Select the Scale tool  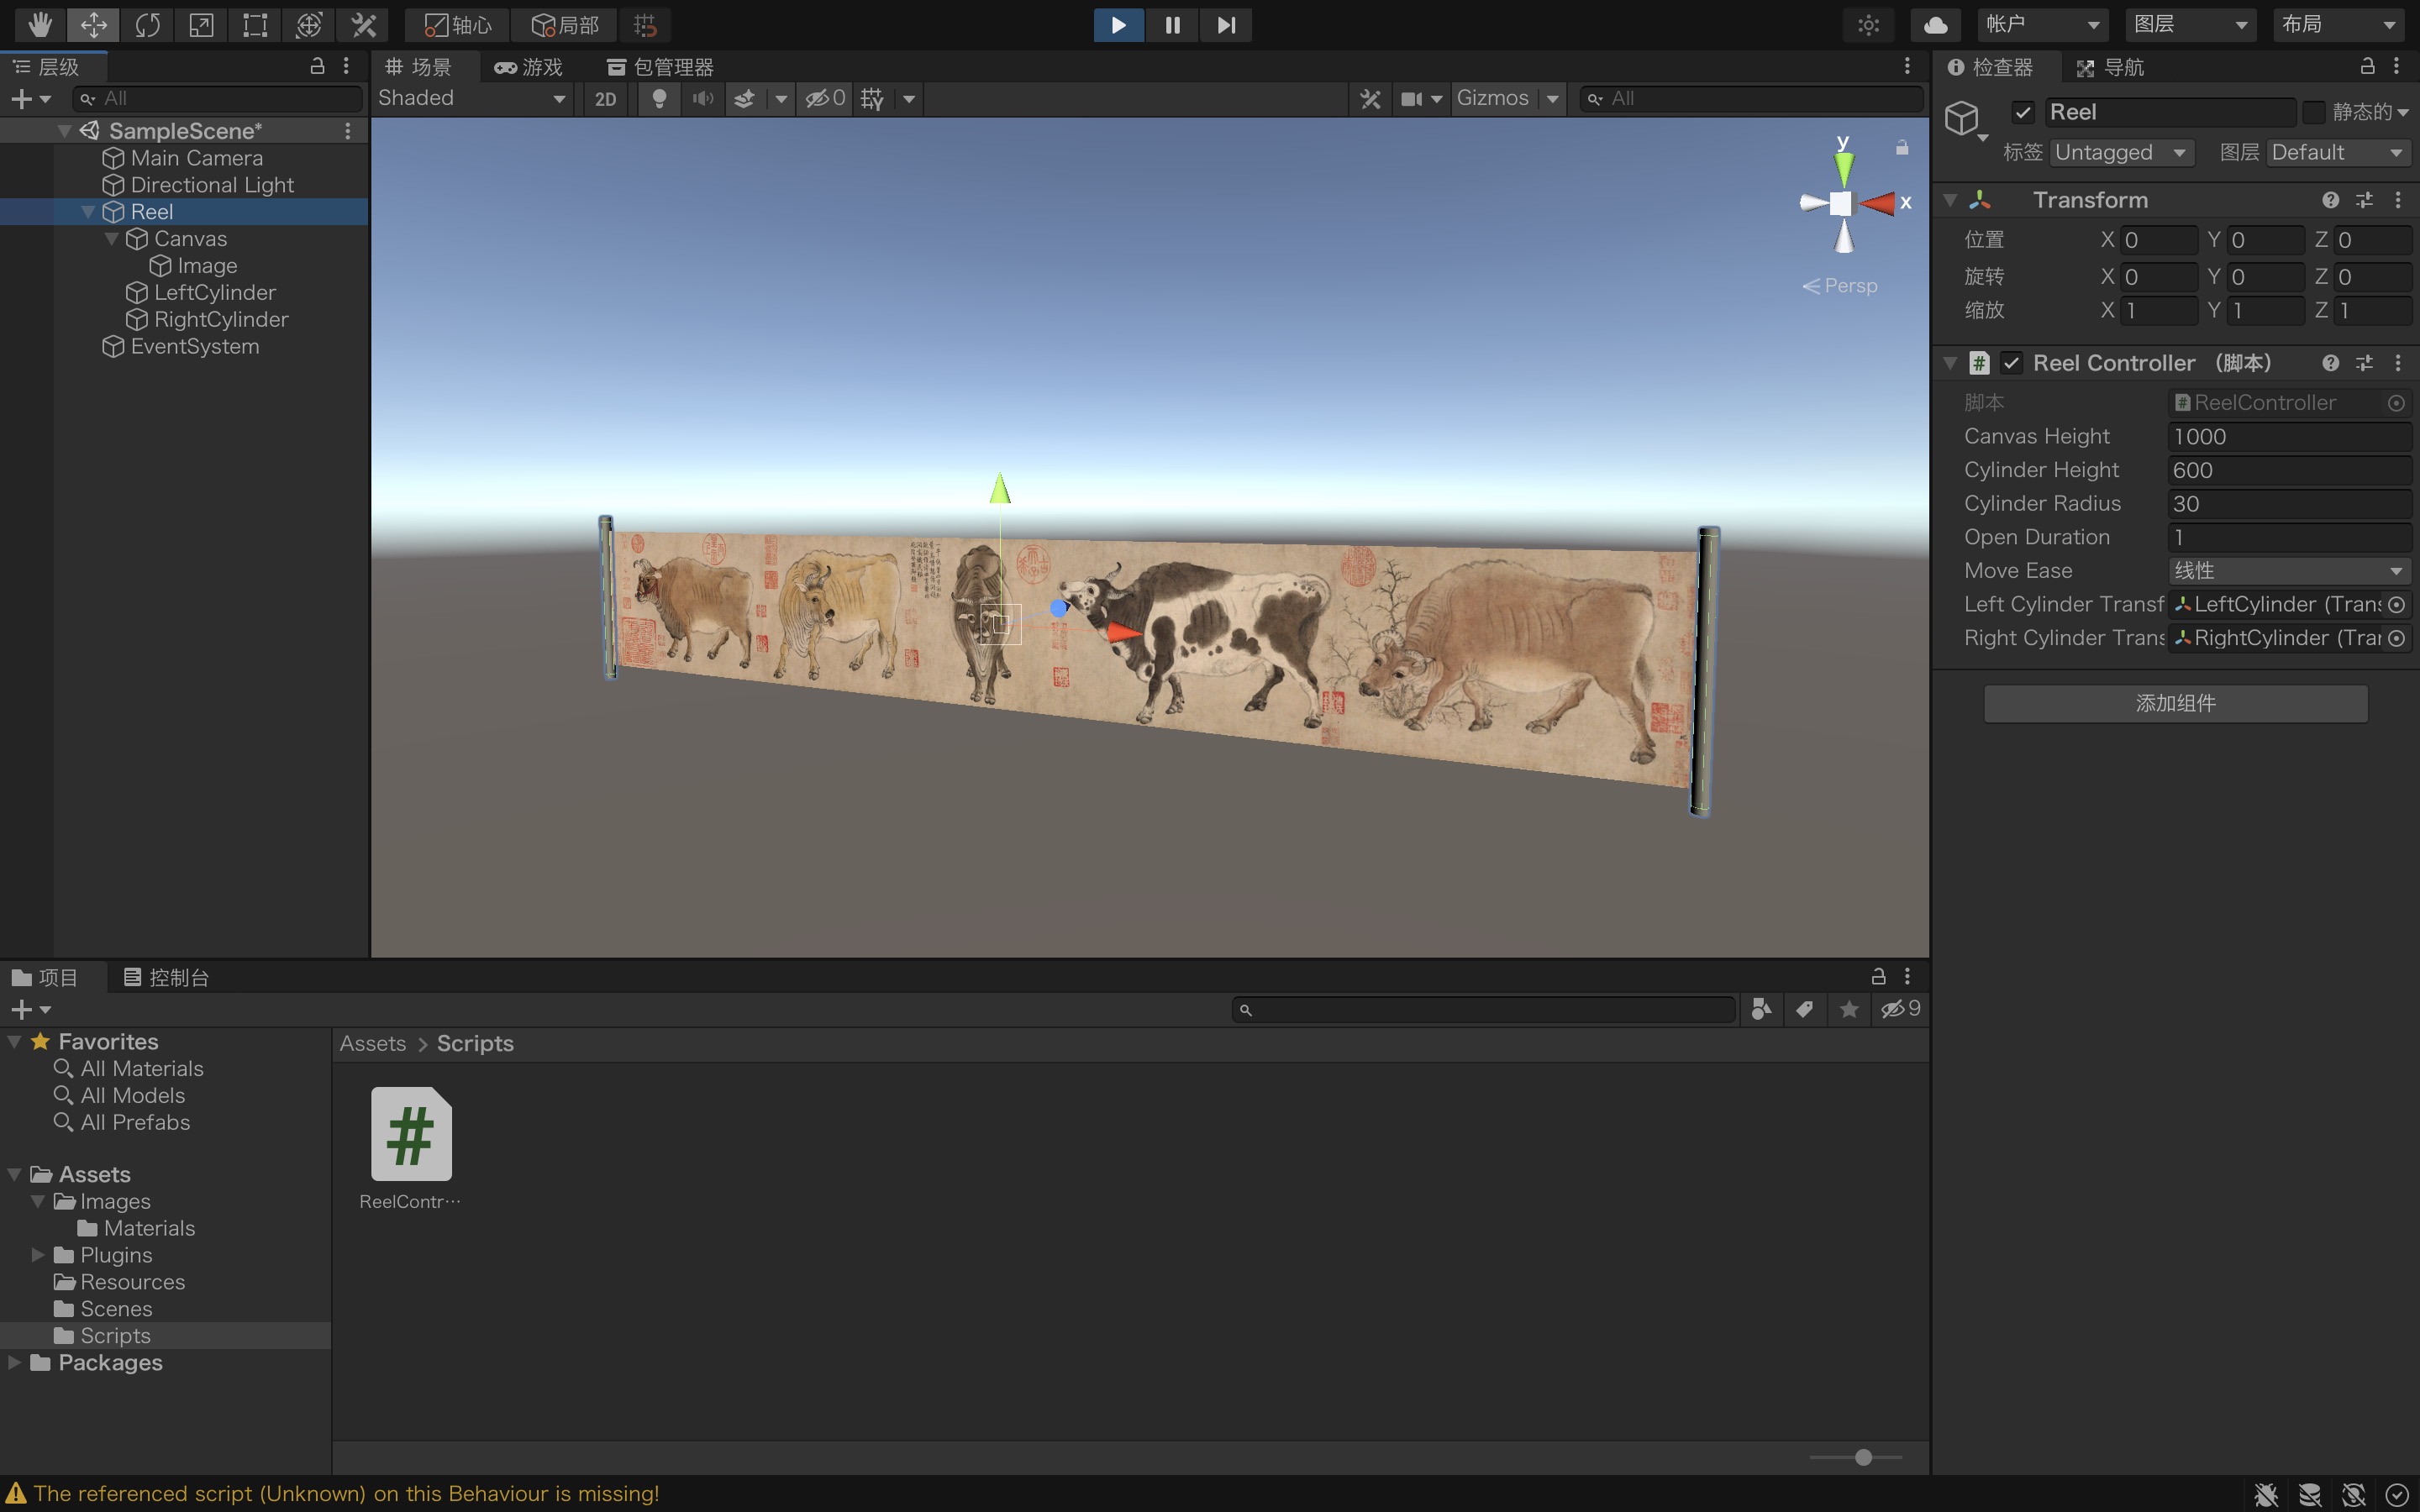[x=201, y=24]
